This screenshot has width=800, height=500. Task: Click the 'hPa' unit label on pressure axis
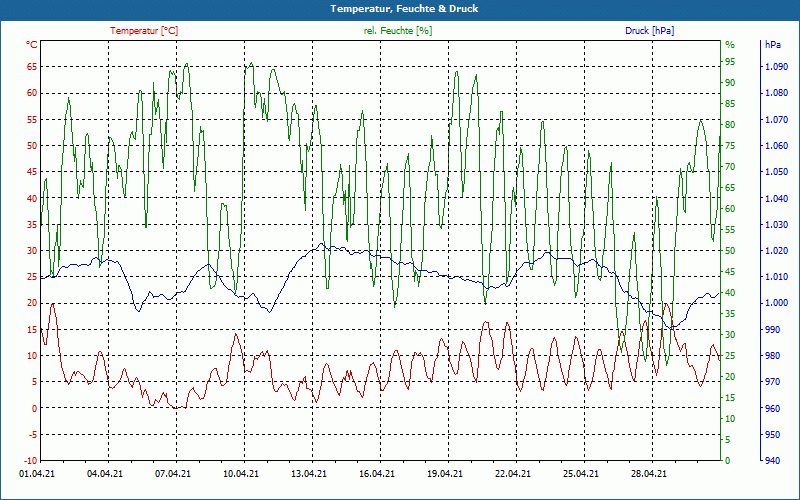tap(772, 45)
